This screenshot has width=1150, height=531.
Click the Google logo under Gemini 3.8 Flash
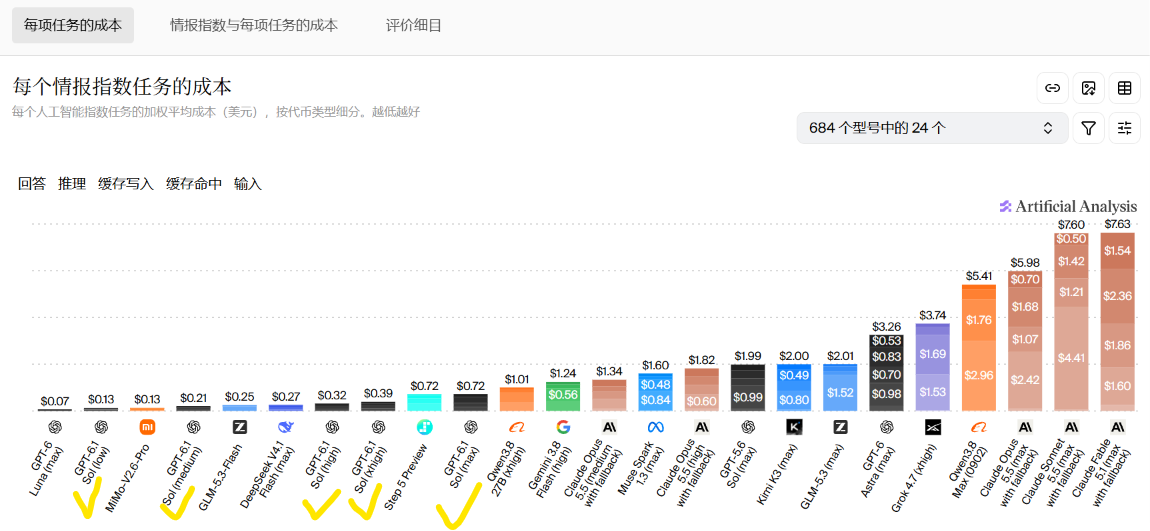(x=563, y=427)
